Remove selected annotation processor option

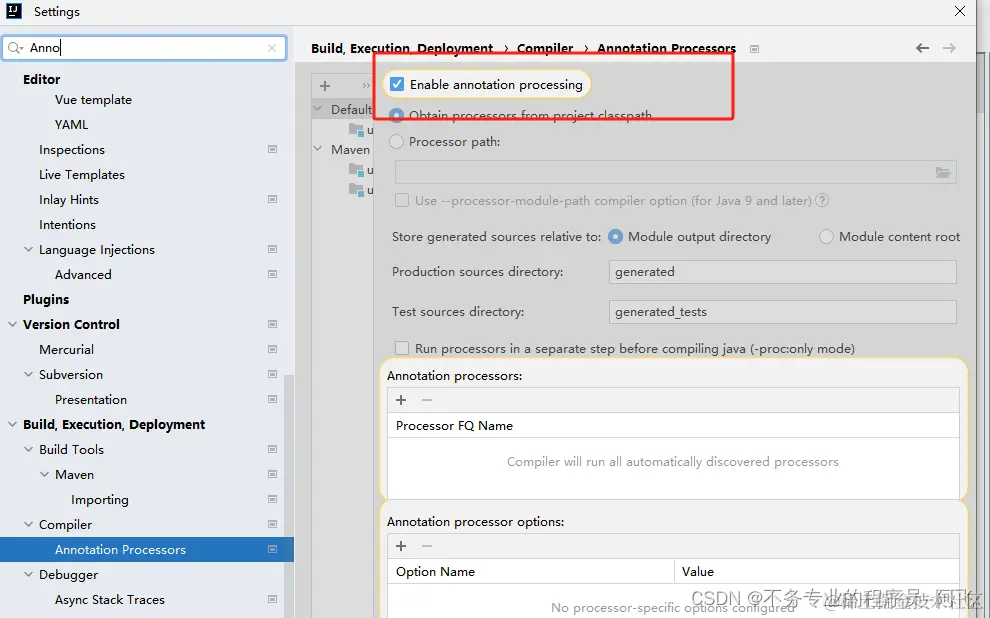click(x=427, y=546)
